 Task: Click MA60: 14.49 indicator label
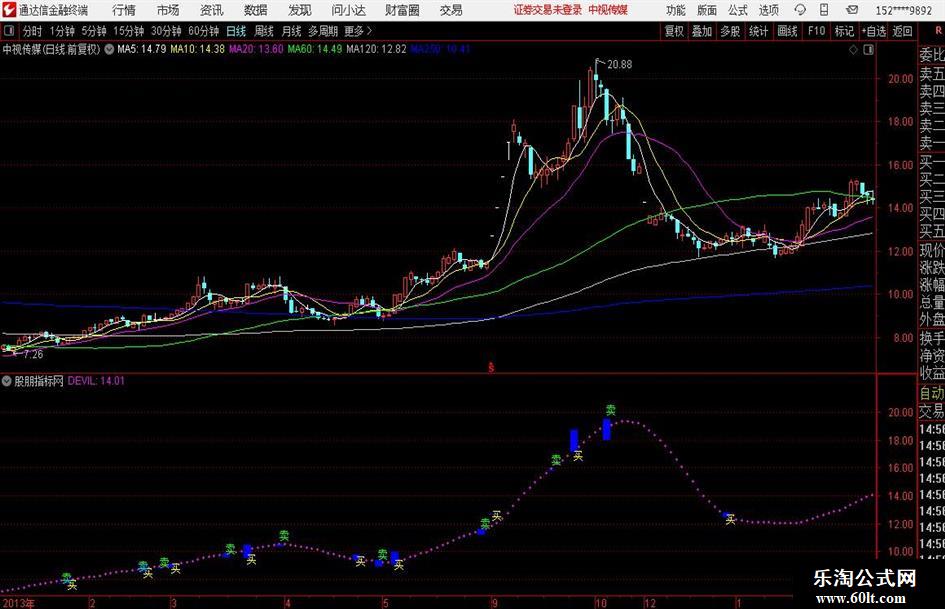(315, 49)
